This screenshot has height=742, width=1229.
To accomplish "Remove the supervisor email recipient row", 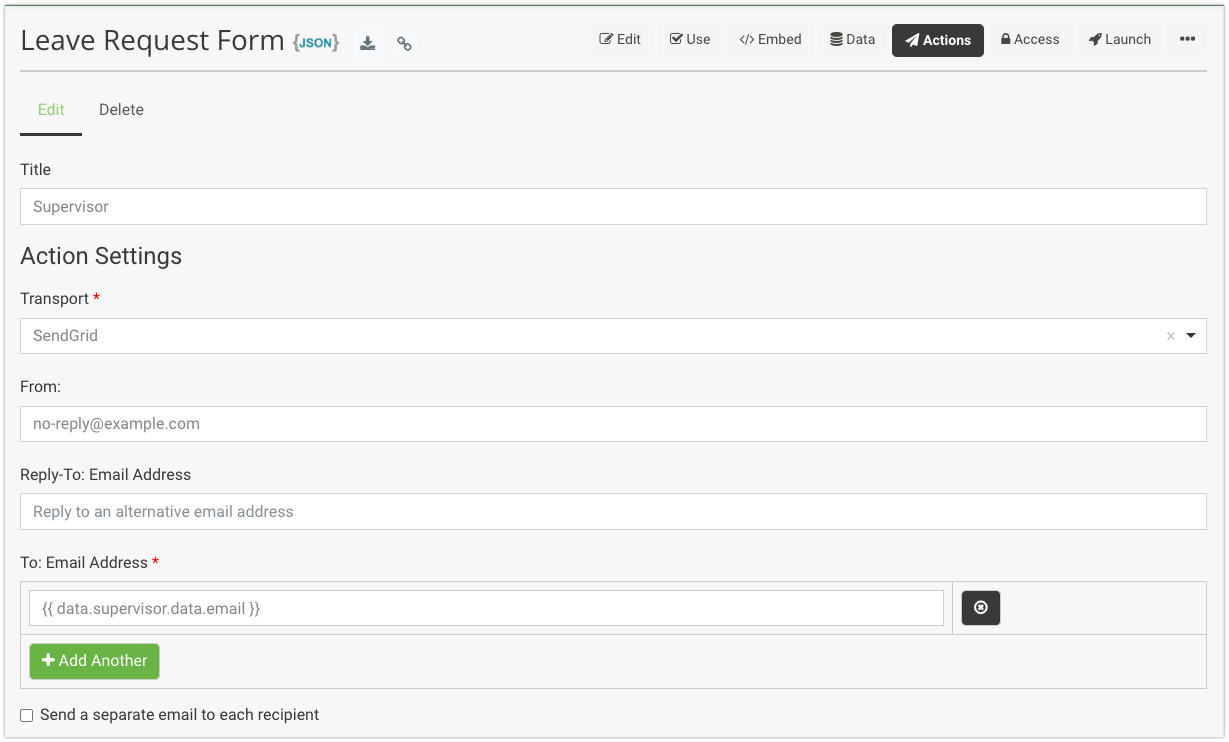I will (x=980, y=608).
